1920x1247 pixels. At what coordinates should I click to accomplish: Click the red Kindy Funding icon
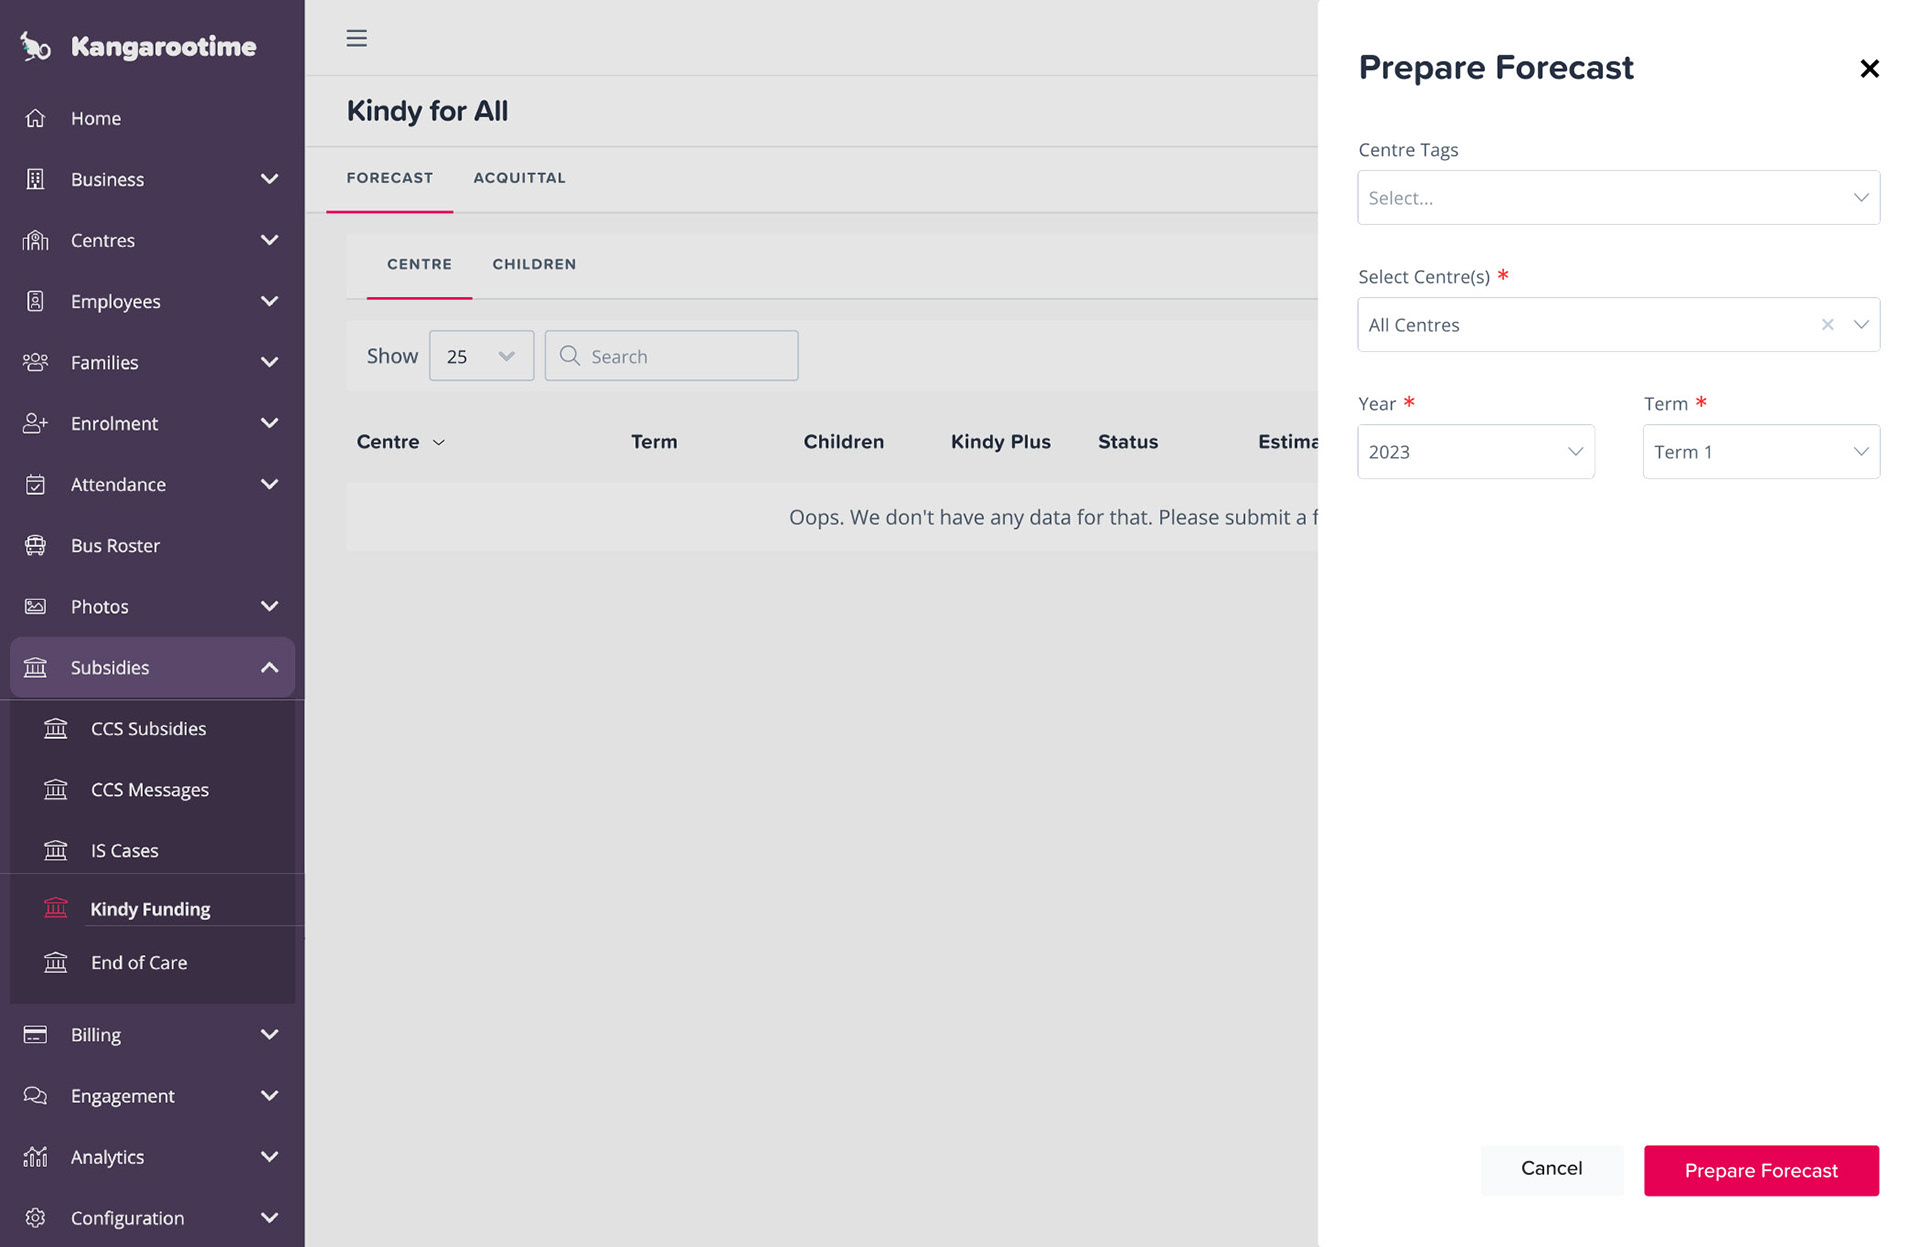56,908
